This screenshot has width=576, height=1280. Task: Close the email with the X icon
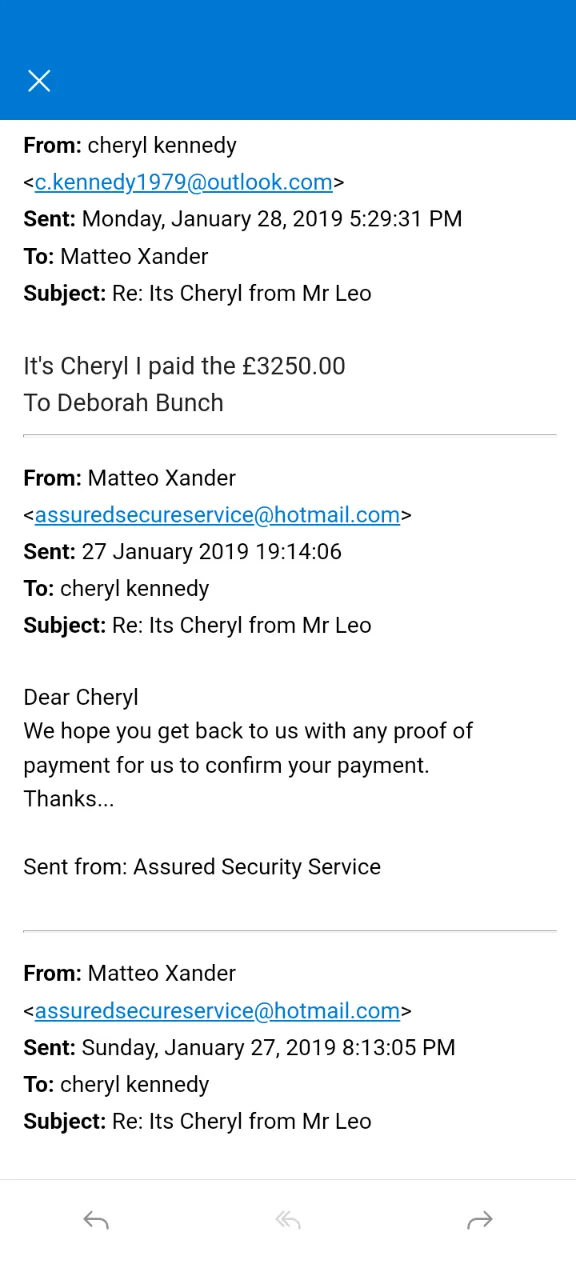[x=39, y=81]
